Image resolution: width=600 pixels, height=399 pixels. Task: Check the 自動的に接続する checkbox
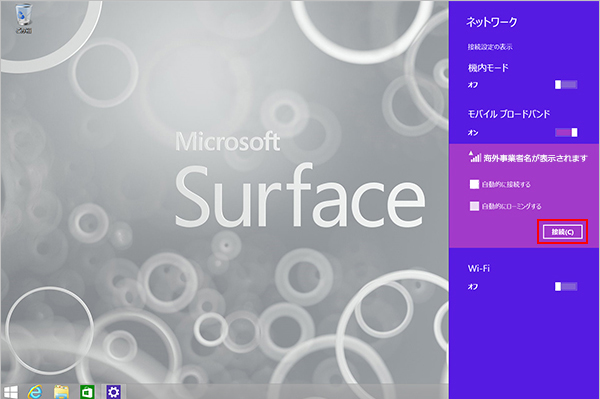(474, 184)
